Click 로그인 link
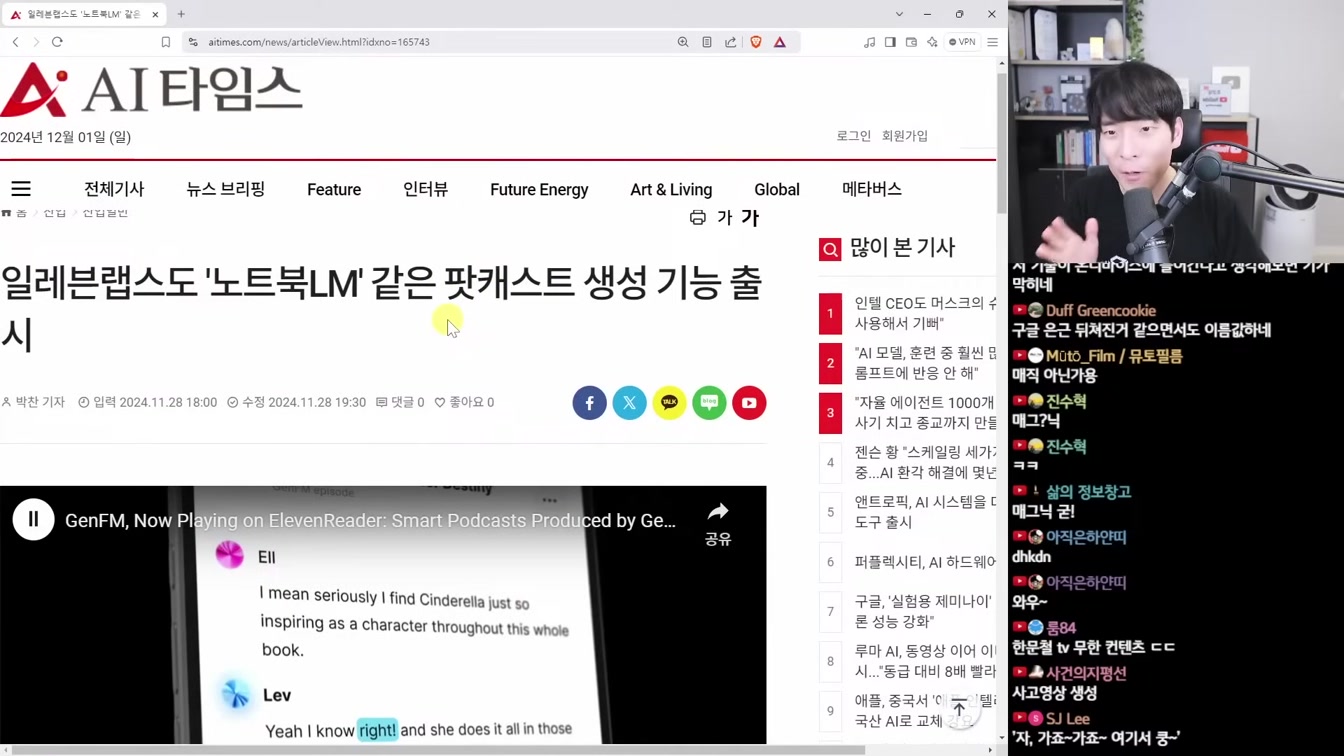 pyautogui.click(x=854, y=136)
